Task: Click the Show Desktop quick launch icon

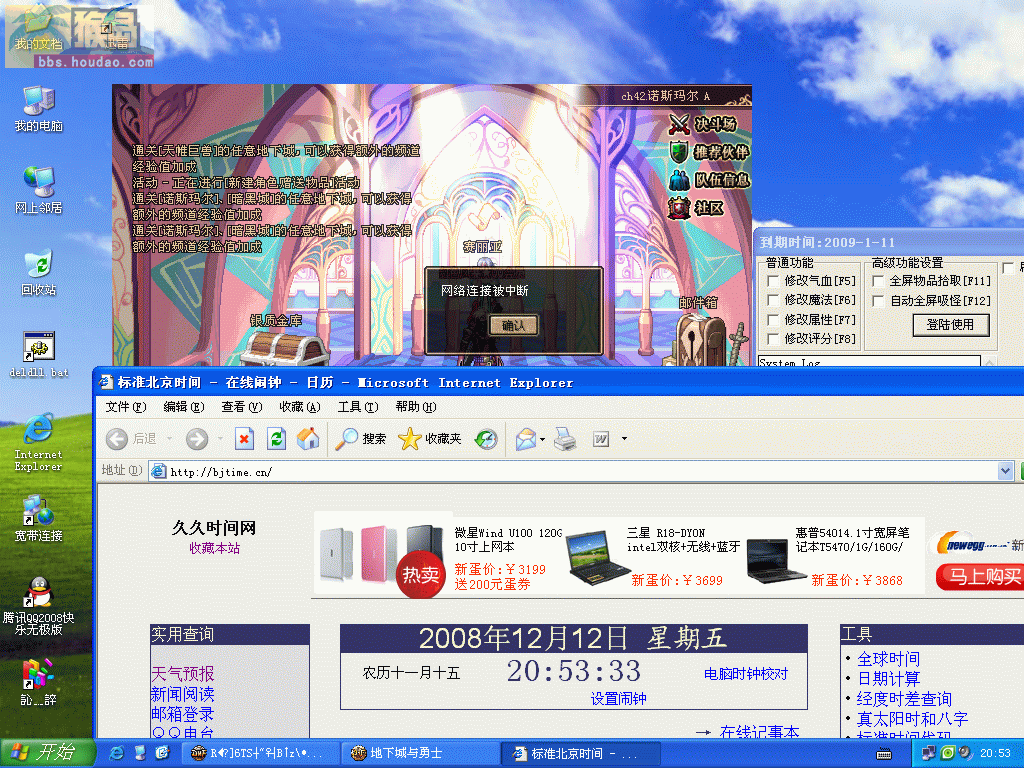Action: pyautogui.click(x=140, y=753)
